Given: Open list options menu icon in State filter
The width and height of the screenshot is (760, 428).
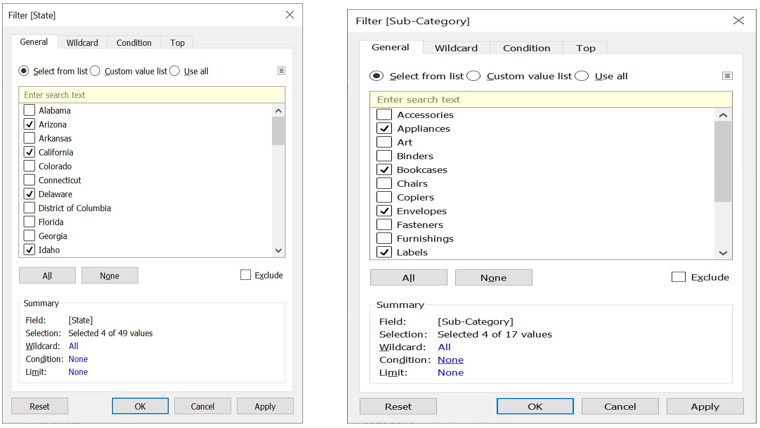Looking at the screenshot, I should coord(281,71).
